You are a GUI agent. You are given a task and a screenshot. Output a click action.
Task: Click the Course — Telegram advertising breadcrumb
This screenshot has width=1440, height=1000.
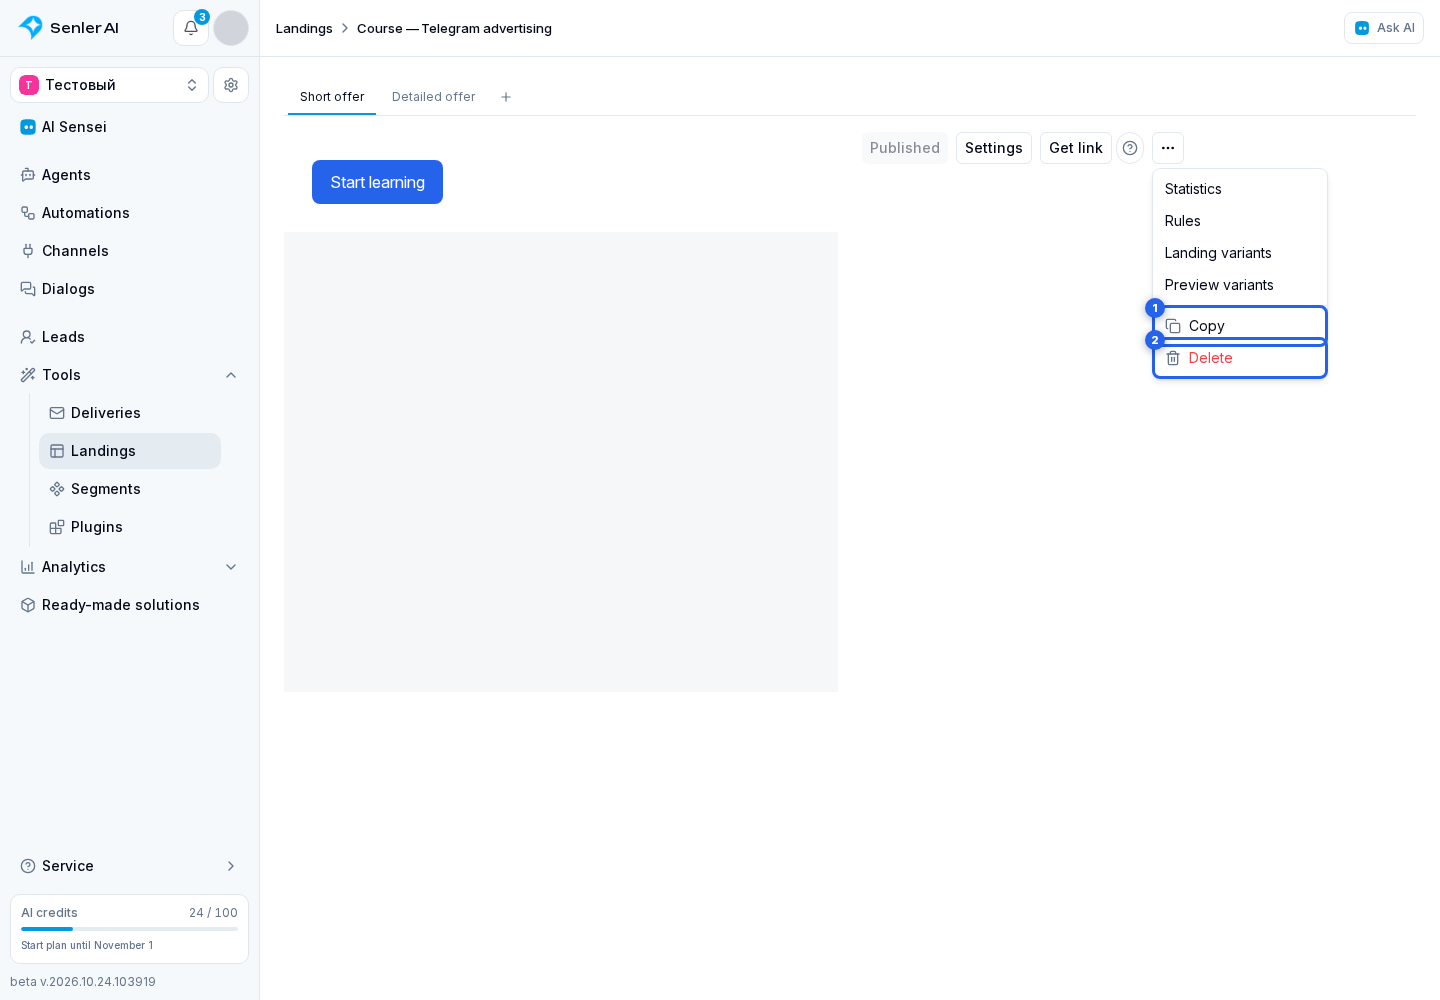click(x=454, y=28)
